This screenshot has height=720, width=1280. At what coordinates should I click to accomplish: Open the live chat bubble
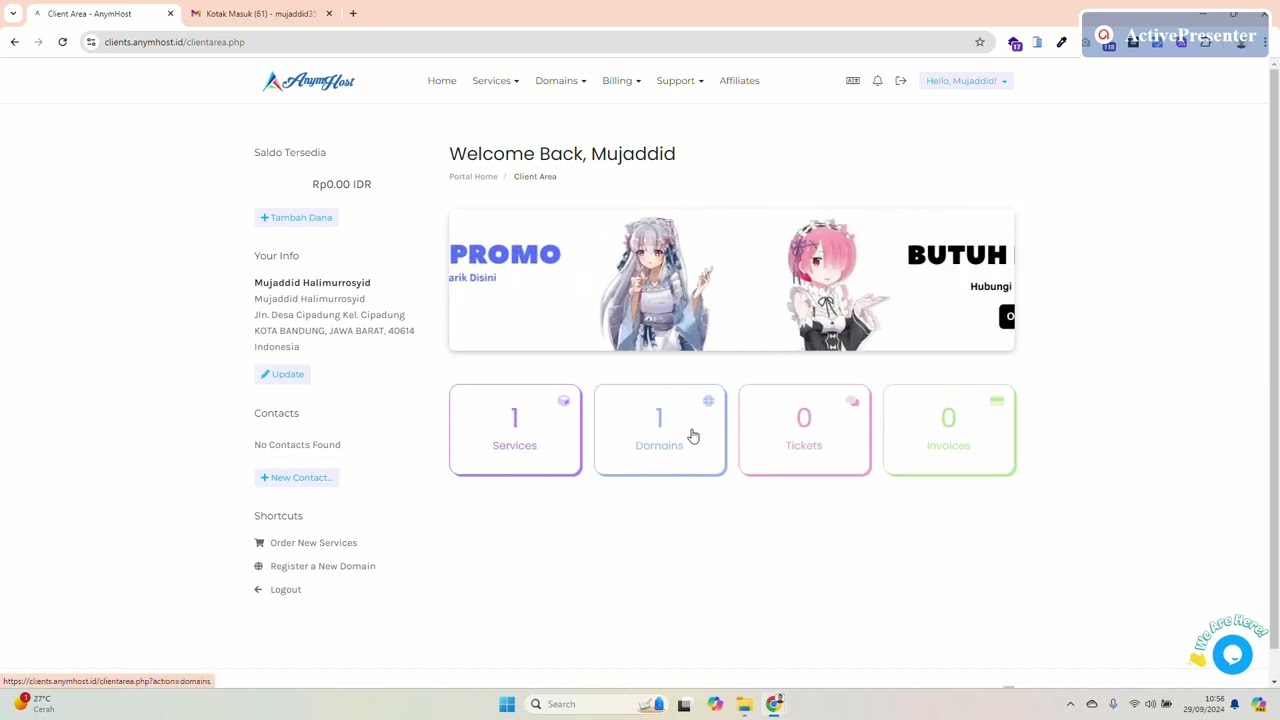1232,654
